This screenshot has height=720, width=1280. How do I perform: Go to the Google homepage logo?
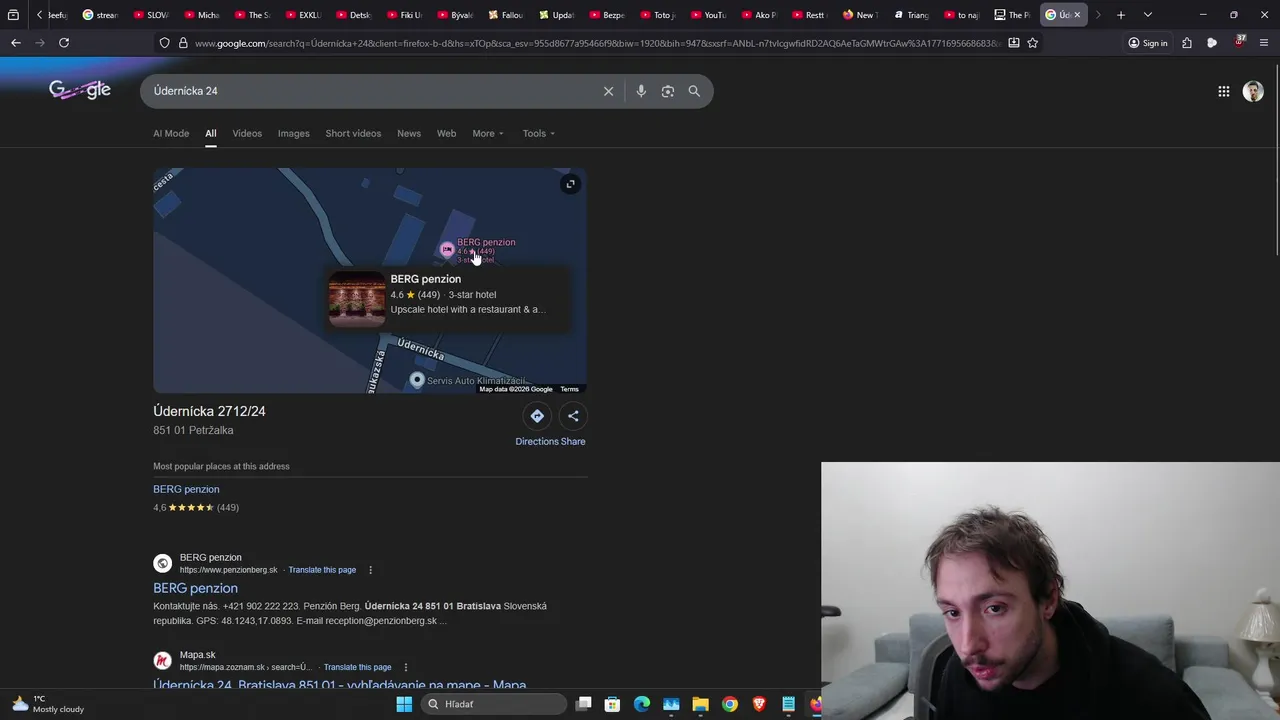click(x=80, y=91)
